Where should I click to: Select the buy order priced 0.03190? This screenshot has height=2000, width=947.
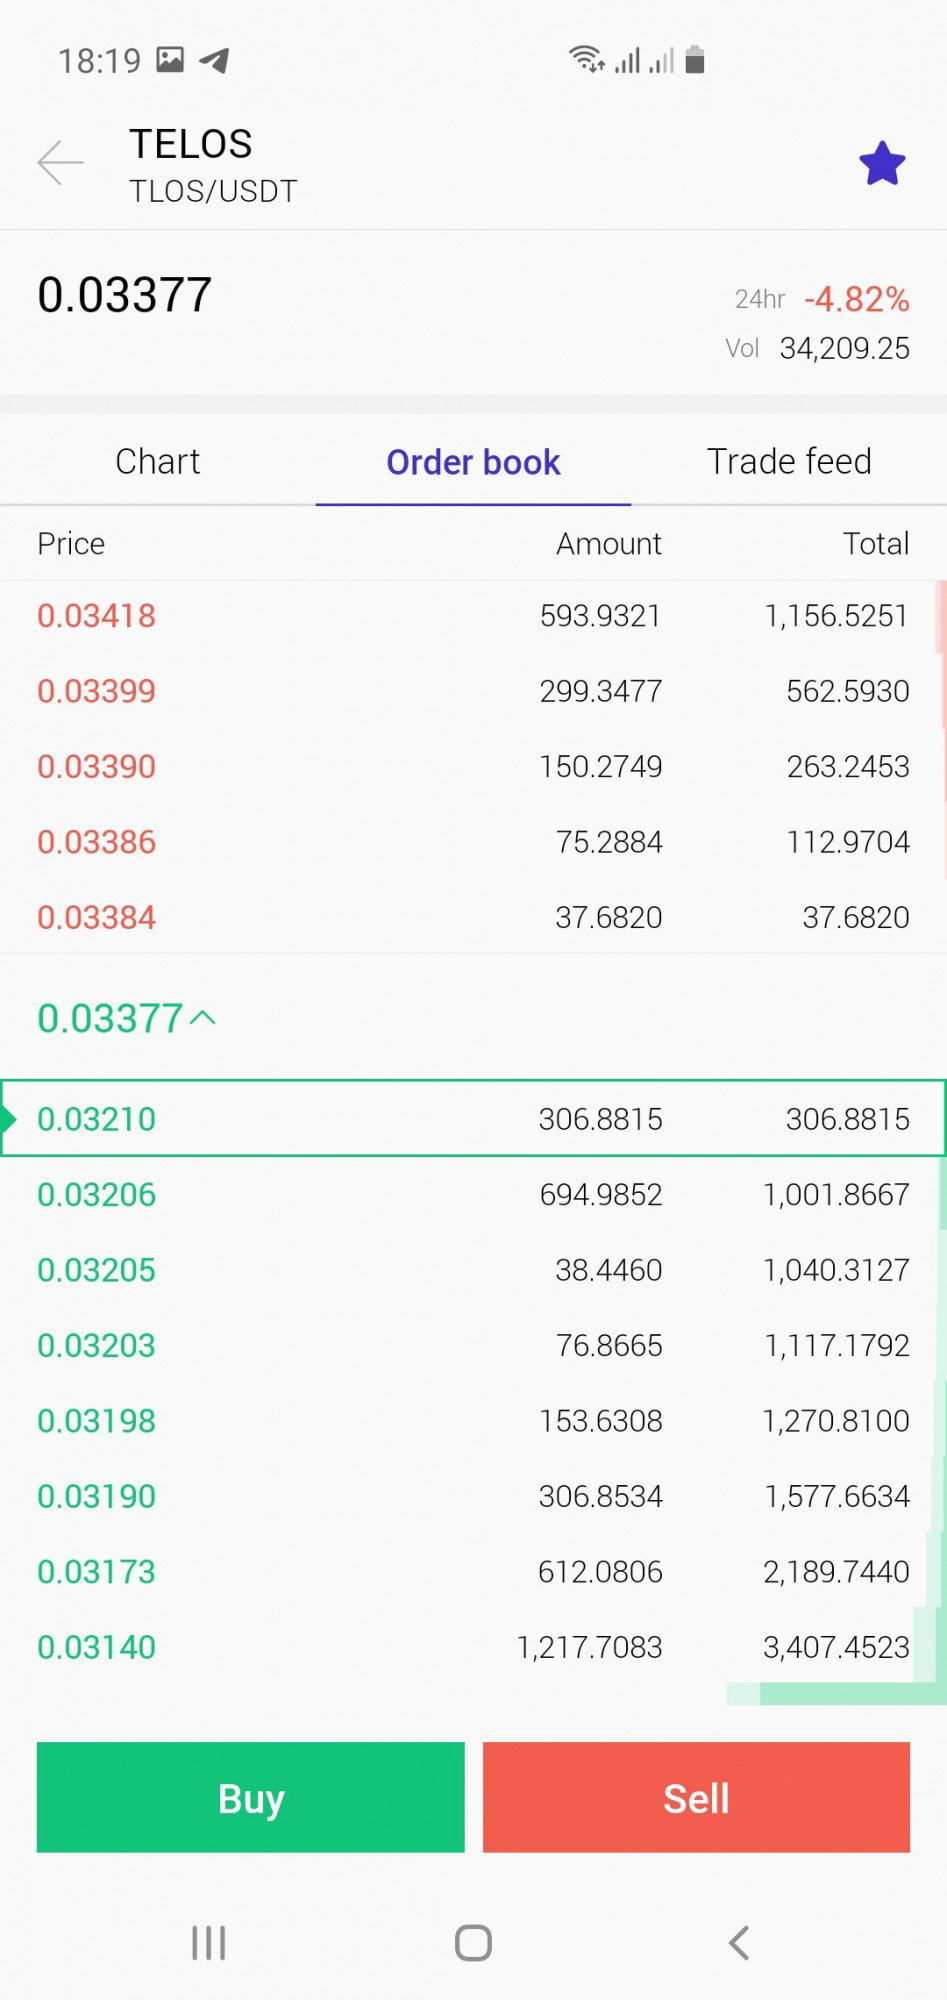tap(473, 1496)
